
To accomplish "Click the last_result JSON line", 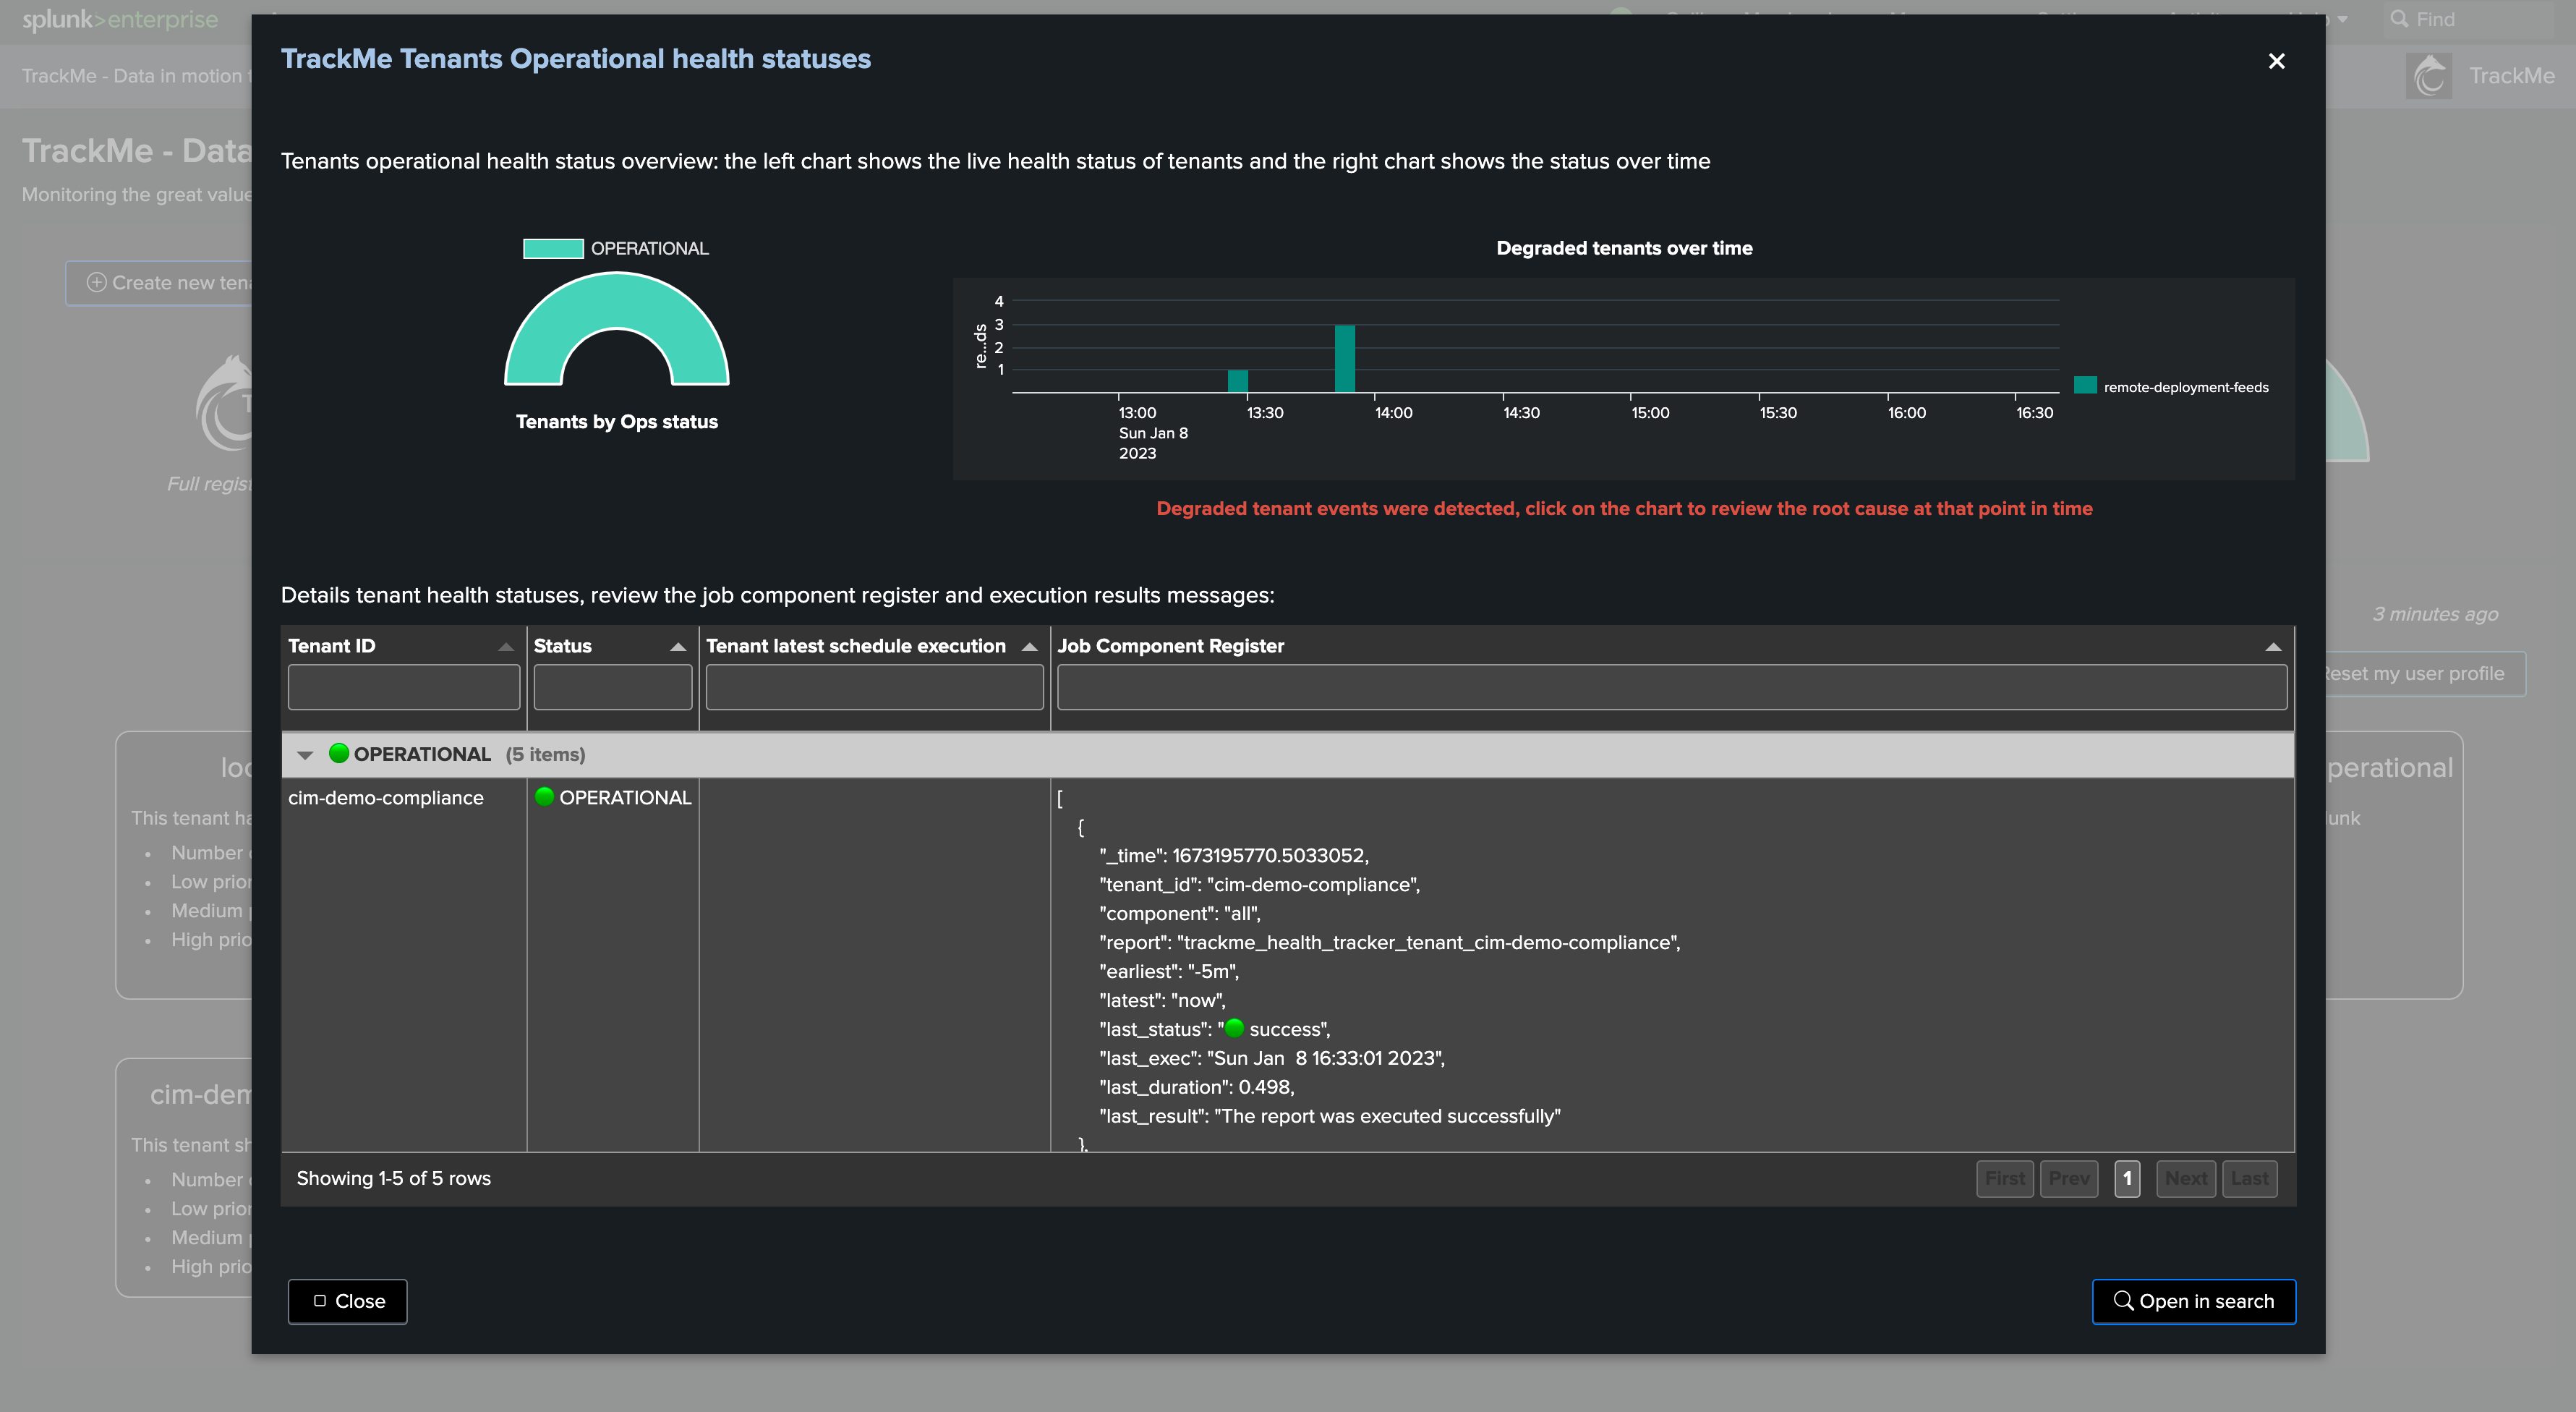I will click(x=1330, y=1116).
